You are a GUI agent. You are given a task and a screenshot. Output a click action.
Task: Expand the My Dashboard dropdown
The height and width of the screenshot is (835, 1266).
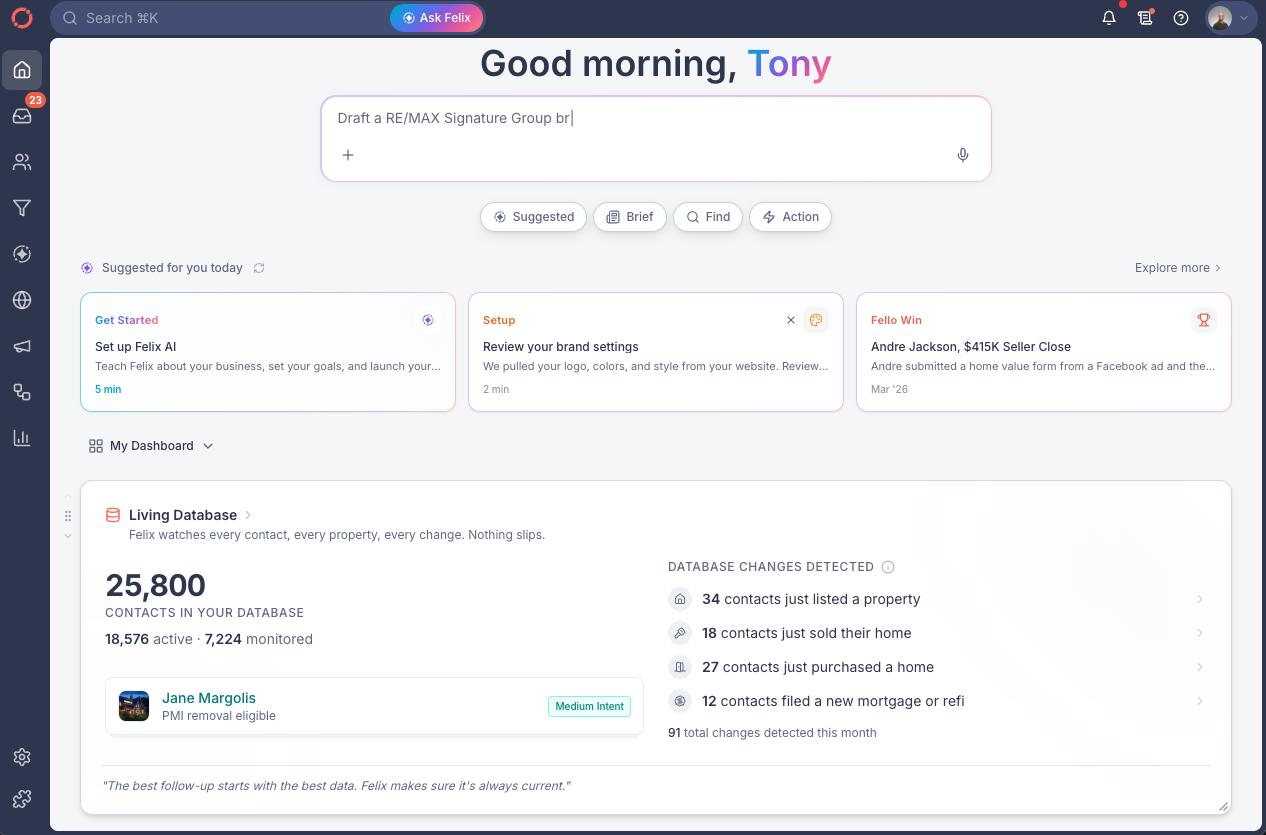point(151,446)
